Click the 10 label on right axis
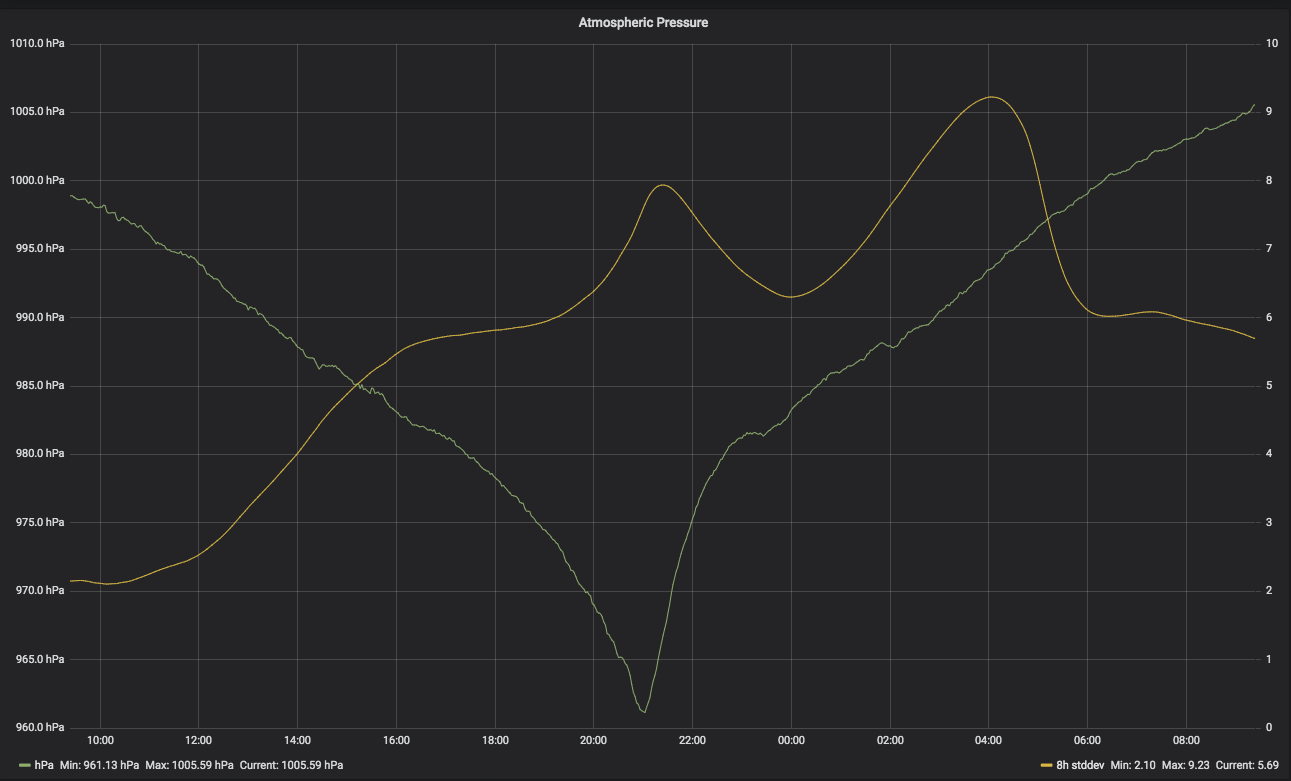 pyautogui.click(x=1271, y=43)
